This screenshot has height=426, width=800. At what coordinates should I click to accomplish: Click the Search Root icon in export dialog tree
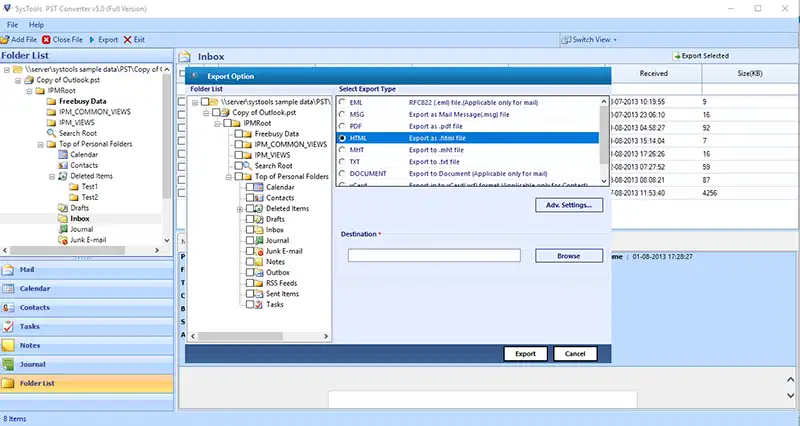pos(247,166)
